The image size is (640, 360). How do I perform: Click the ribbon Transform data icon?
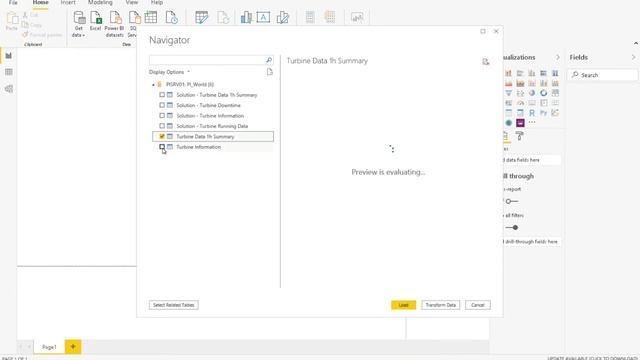pos(201,18)
